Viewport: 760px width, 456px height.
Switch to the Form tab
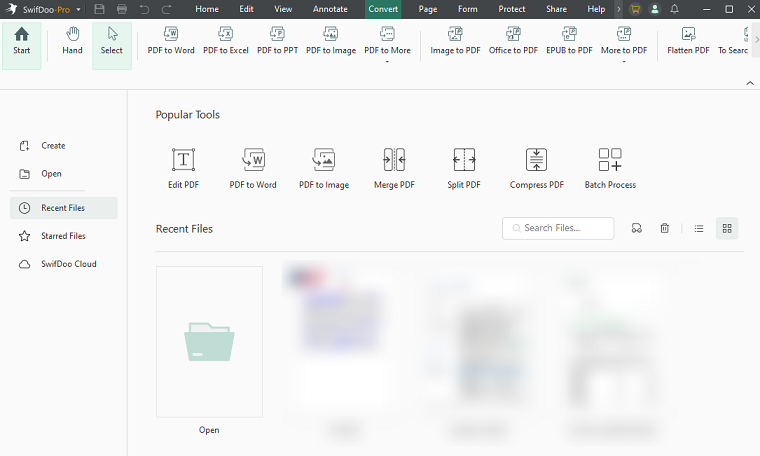468,9
